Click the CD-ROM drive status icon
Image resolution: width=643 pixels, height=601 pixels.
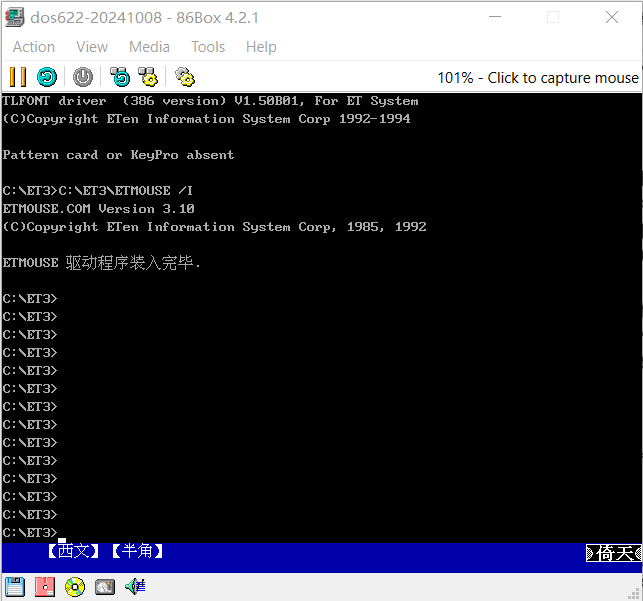tap(75, 587)
